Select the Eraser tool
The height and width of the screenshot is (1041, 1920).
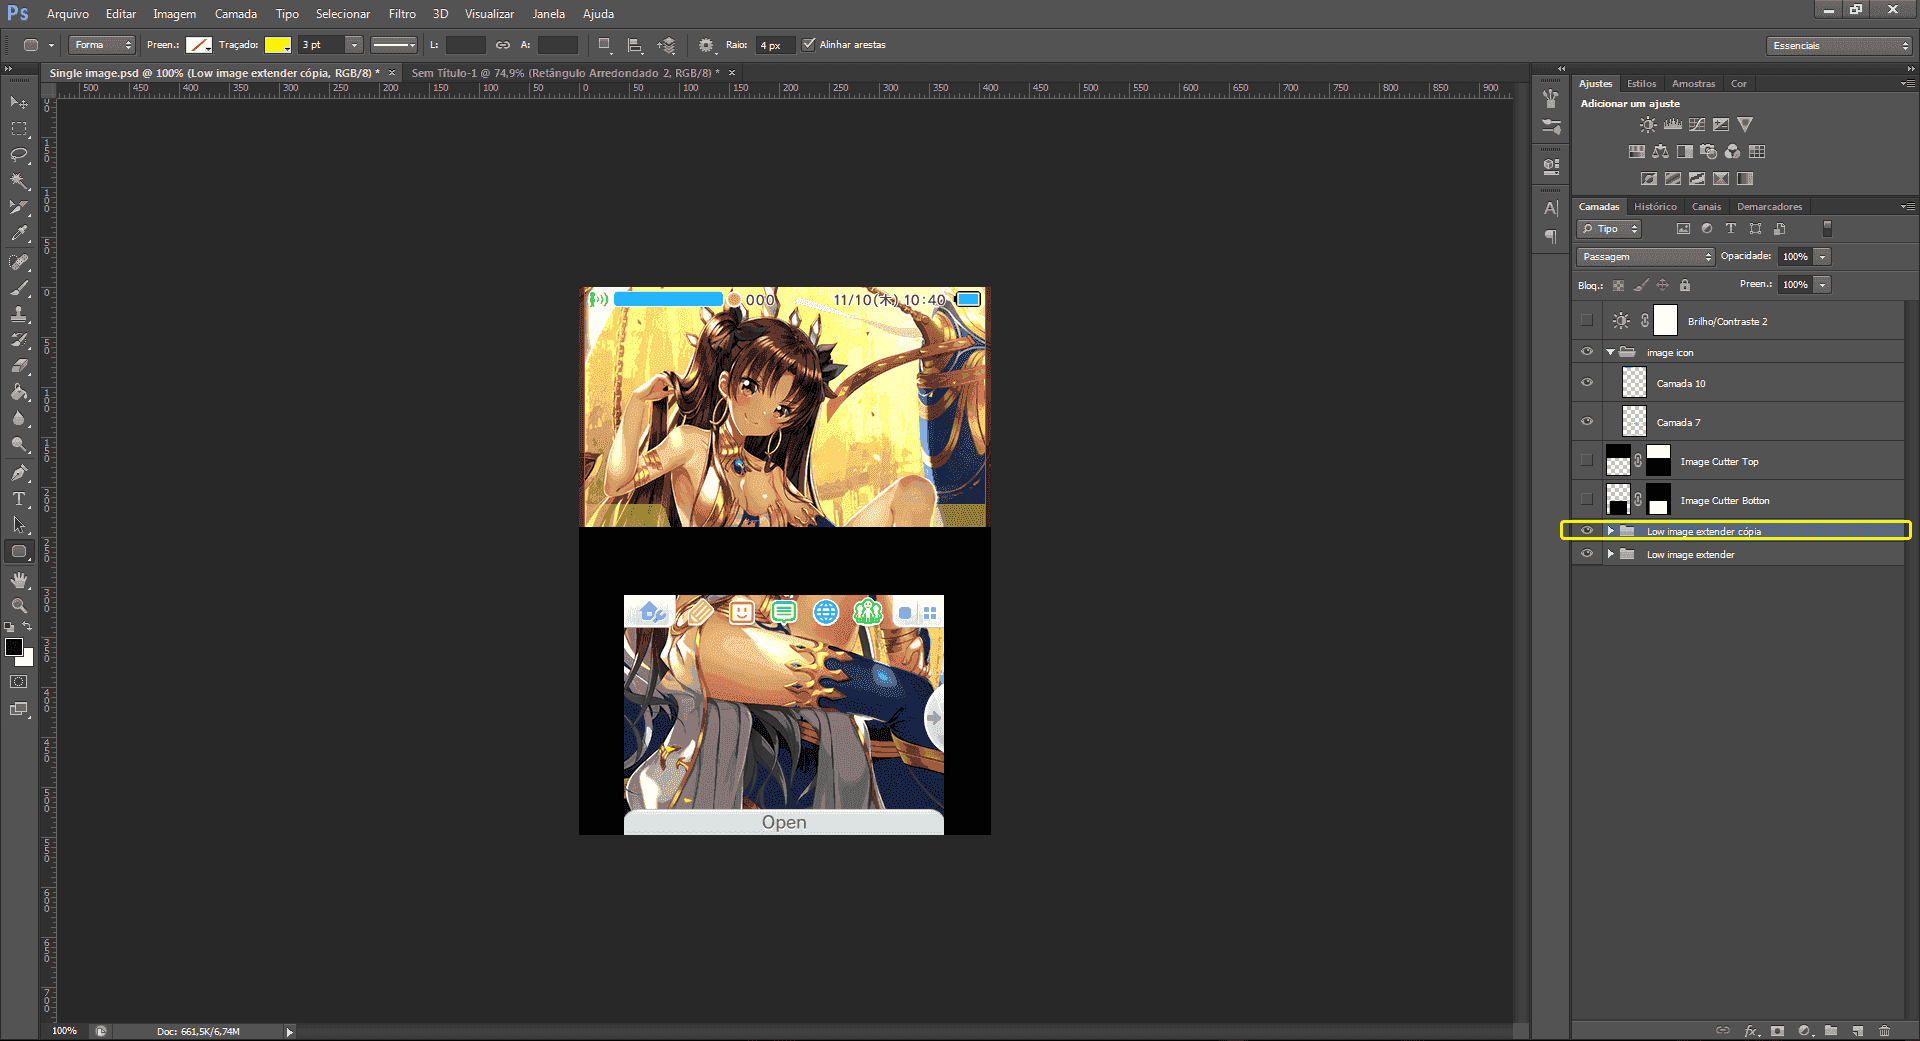click(19, 366)
